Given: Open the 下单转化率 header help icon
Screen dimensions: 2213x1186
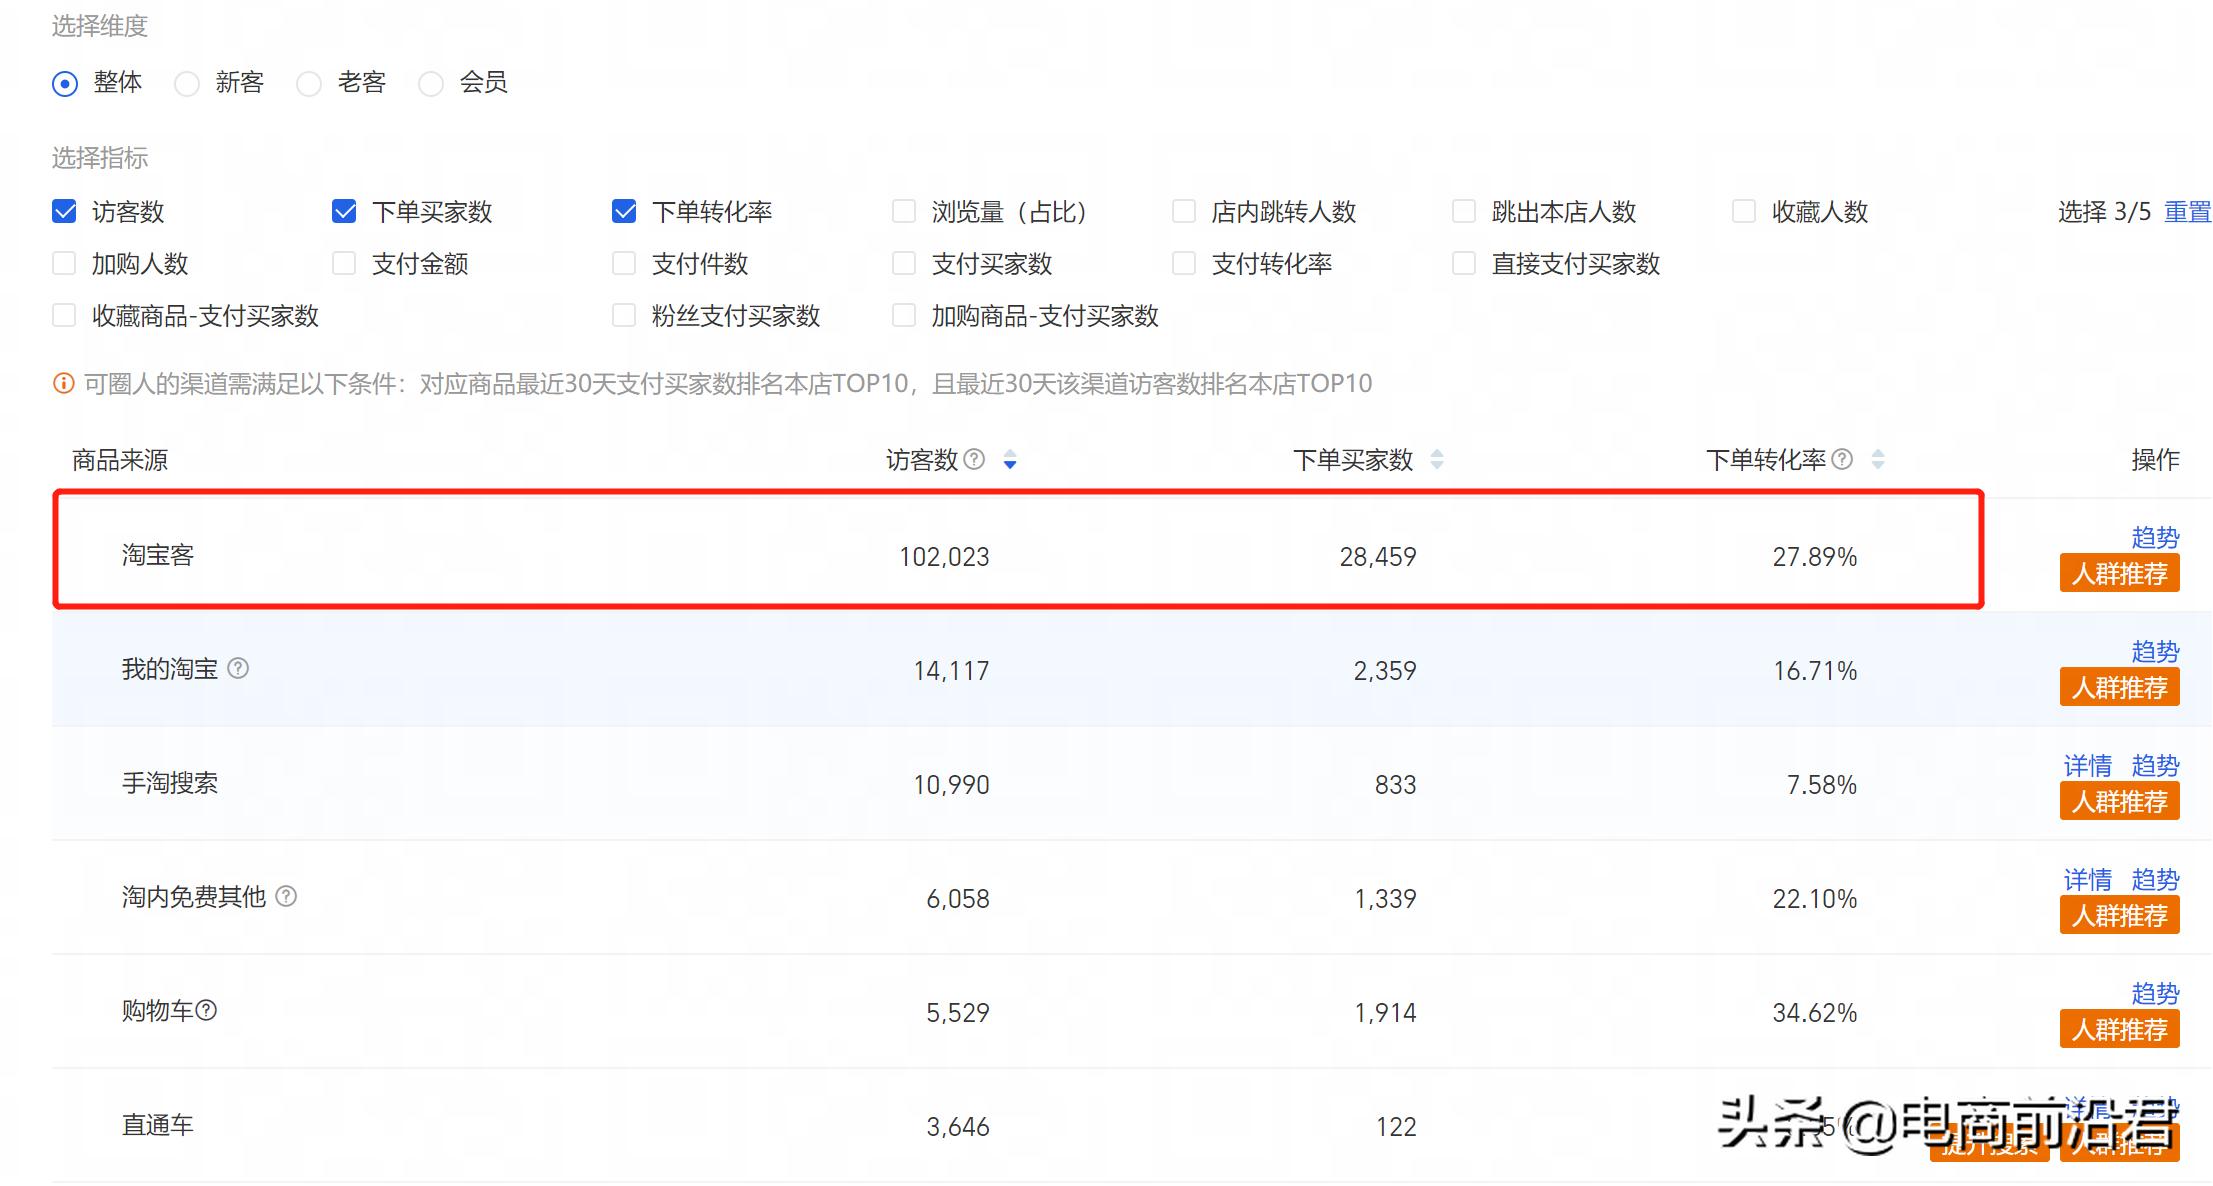Looking at the screenshot, I should [x=1843, y=460].
